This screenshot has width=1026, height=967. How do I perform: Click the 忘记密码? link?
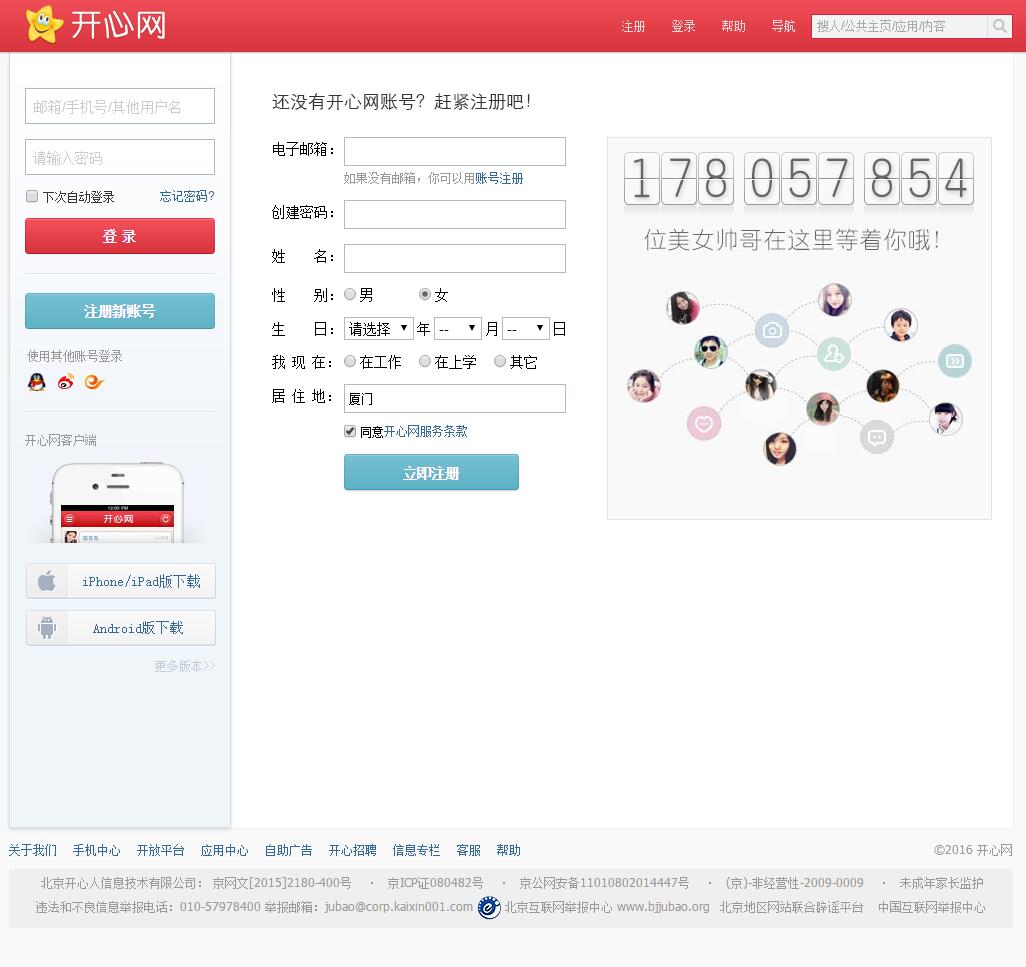(x=187, y=196)
